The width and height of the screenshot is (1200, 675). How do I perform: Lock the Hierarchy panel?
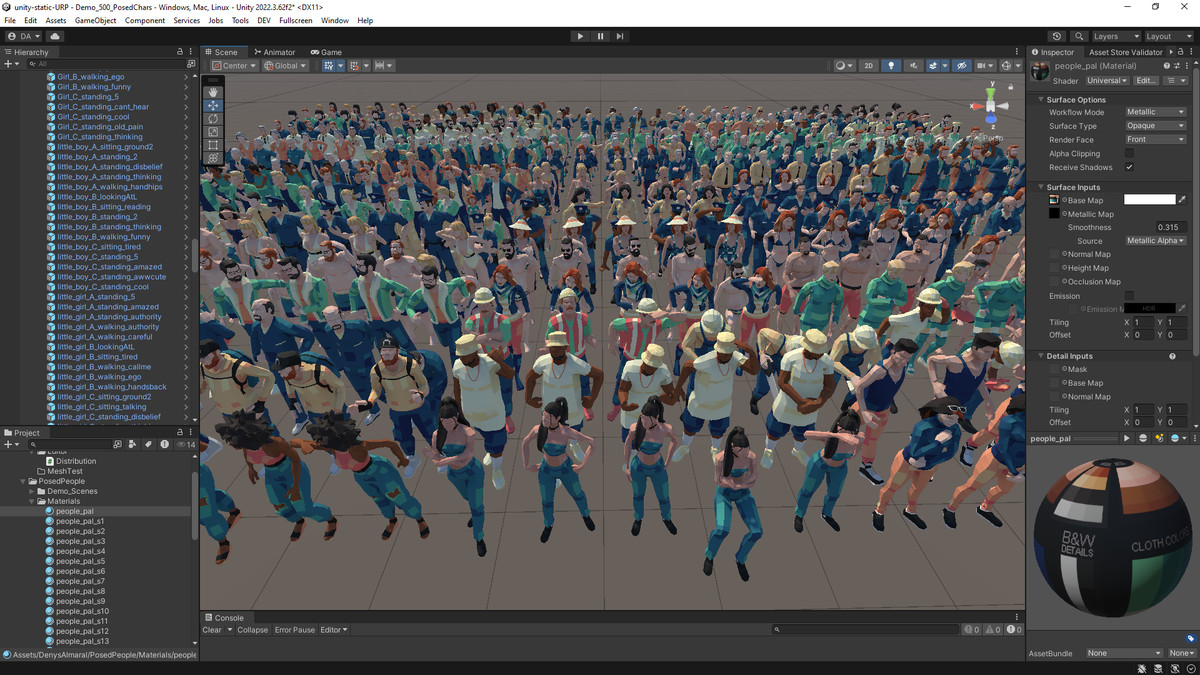coord(180,52)
